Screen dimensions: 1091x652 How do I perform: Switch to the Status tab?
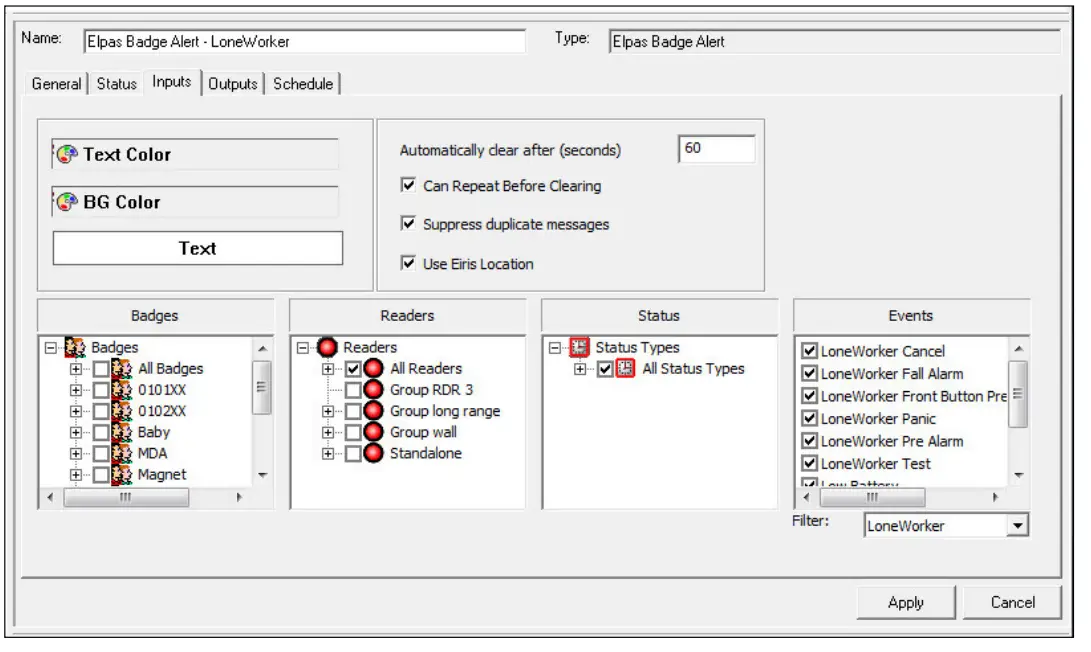point(116,84)
